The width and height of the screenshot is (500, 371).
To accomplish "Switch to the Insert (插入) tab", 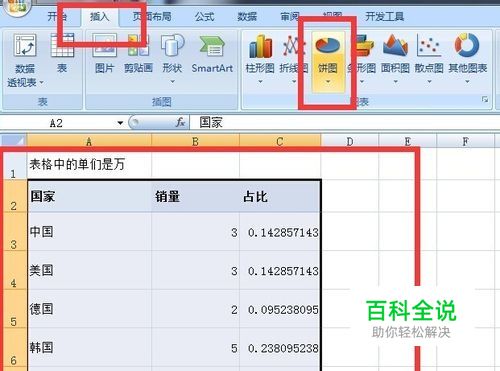I will [99, 16].
